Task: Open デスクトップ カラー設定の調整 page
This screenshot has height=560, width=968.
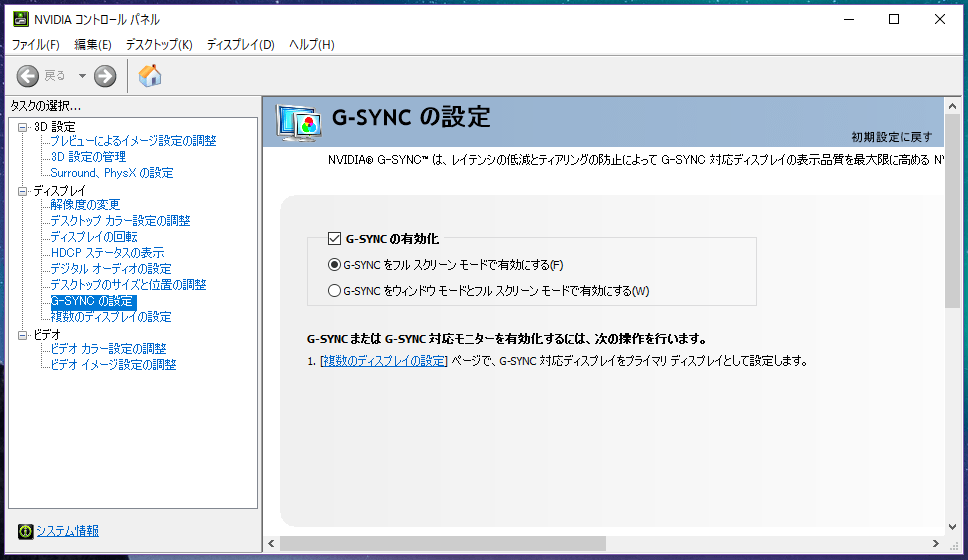Action: [120, 220]
